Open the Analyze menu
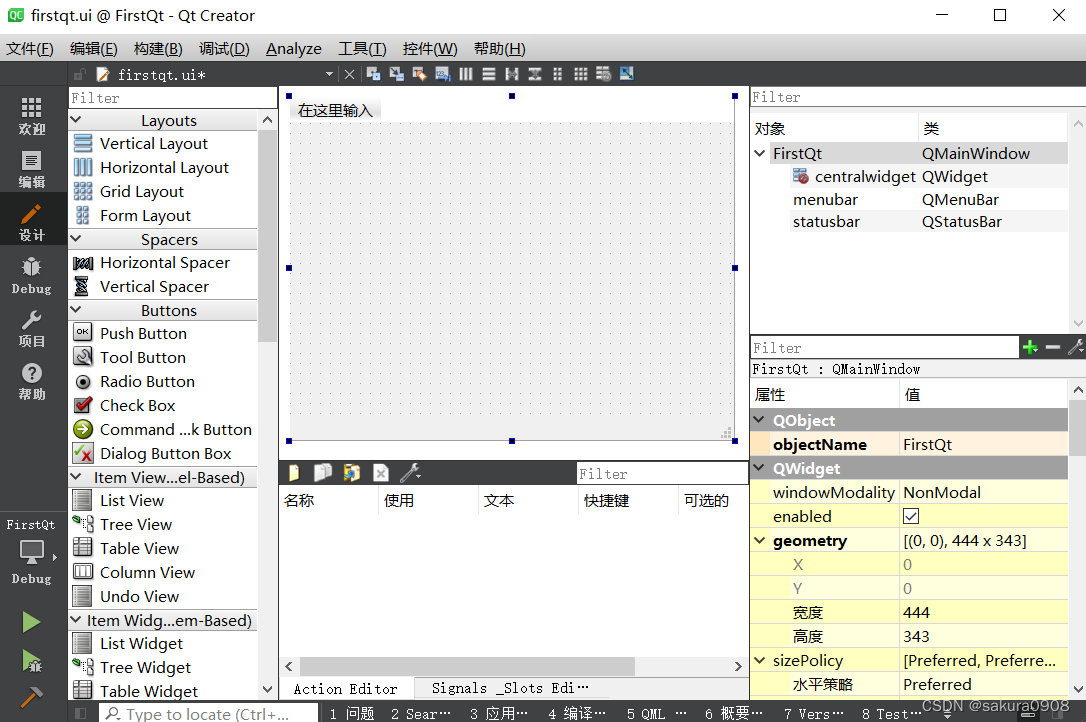1086x722 pixels. tap(294, 49)
